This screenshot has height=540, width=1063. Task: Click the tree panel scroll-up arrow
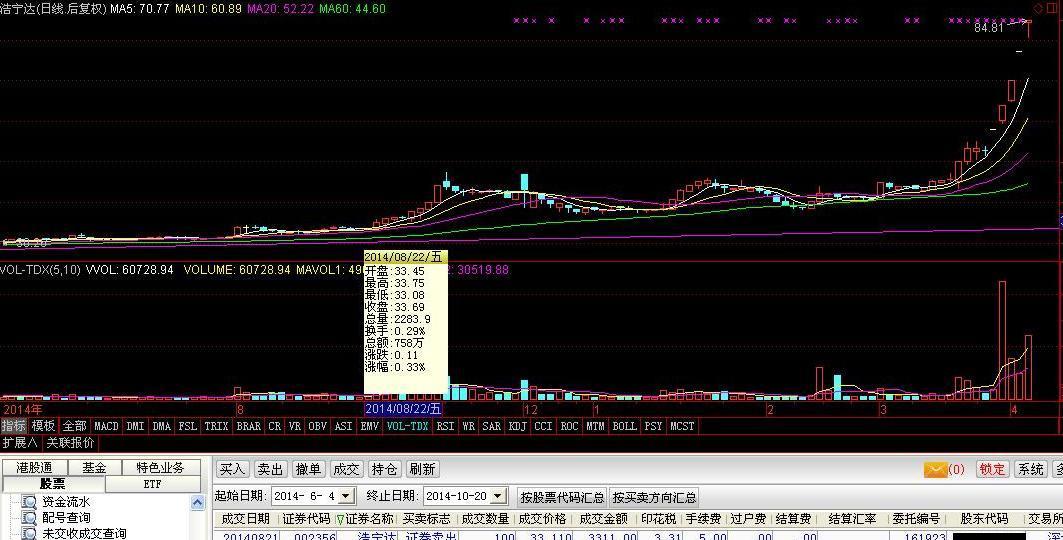[x=197, y=502]
